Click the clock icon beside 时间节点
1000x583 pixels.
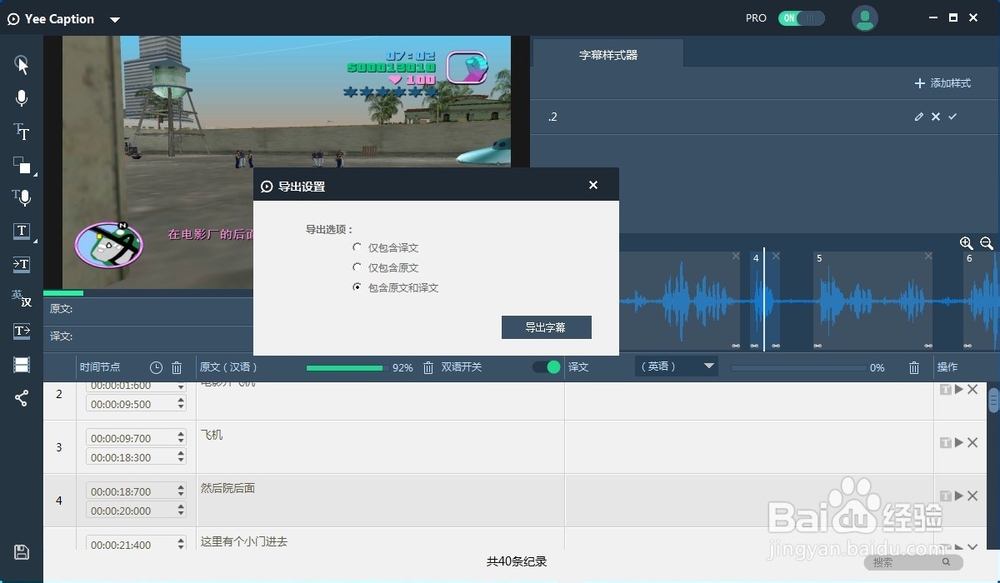coord(156,367)
